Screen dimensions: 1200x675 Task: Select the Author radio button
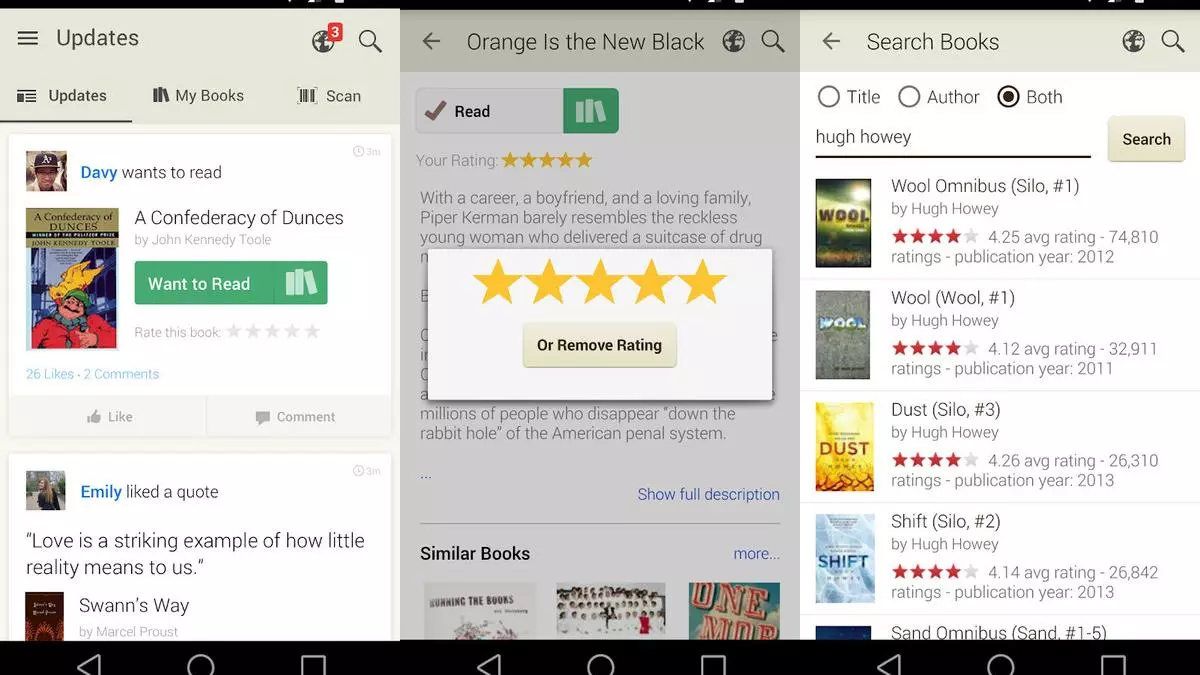pyautogui.click(x=909, y=97)
